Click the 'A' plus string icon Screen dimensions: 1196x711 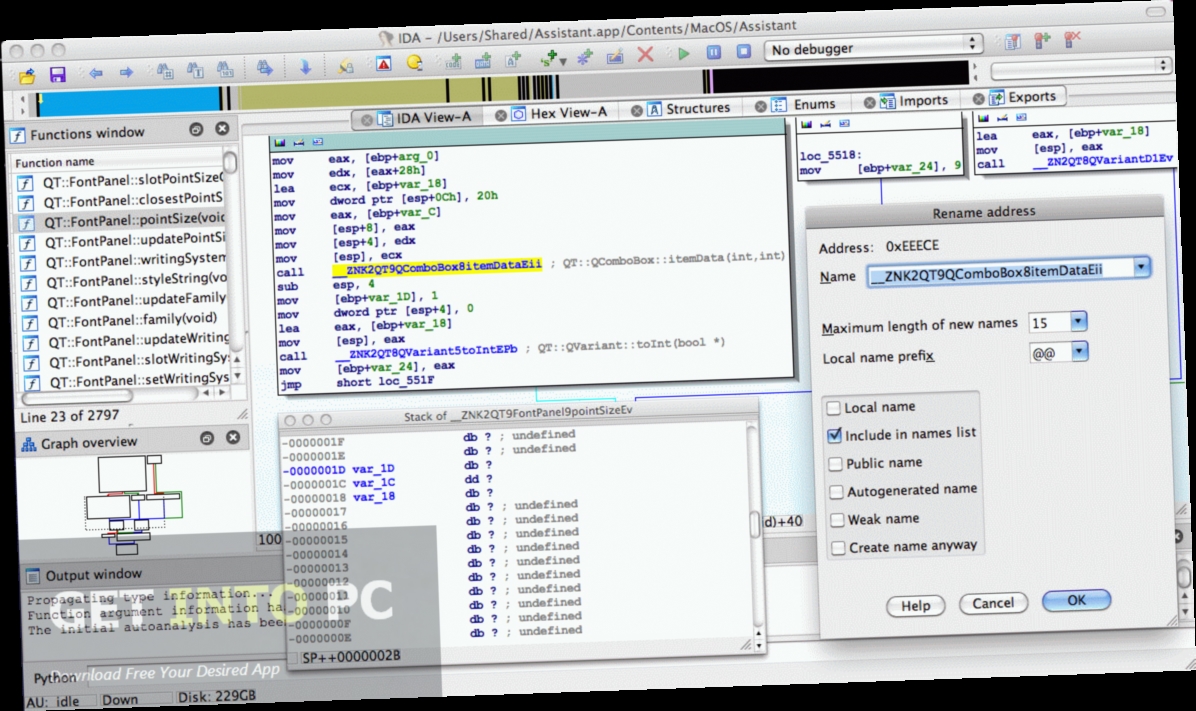click(x=513, y=60)
